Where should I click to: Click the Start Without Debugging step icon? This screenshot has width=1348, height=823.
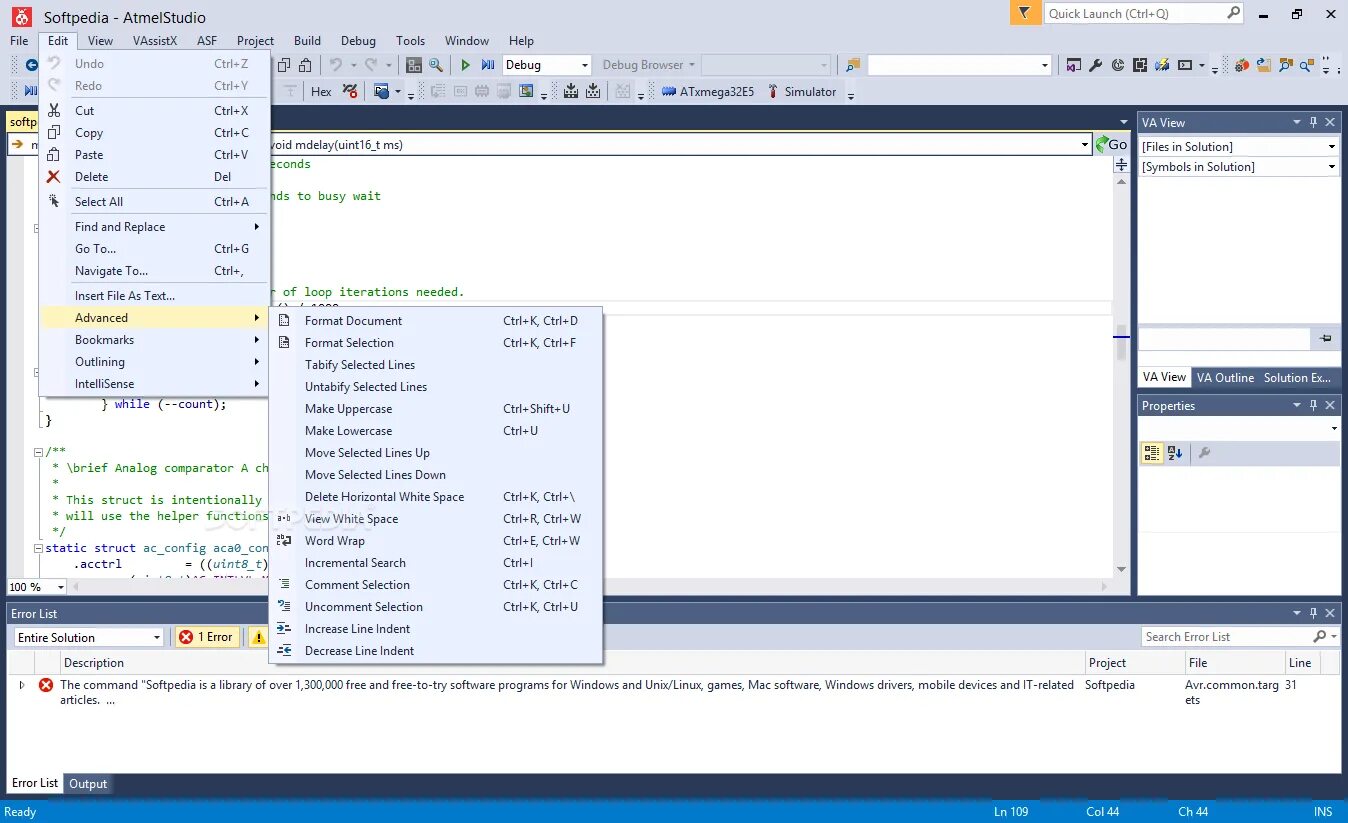(x=488, y=65)
